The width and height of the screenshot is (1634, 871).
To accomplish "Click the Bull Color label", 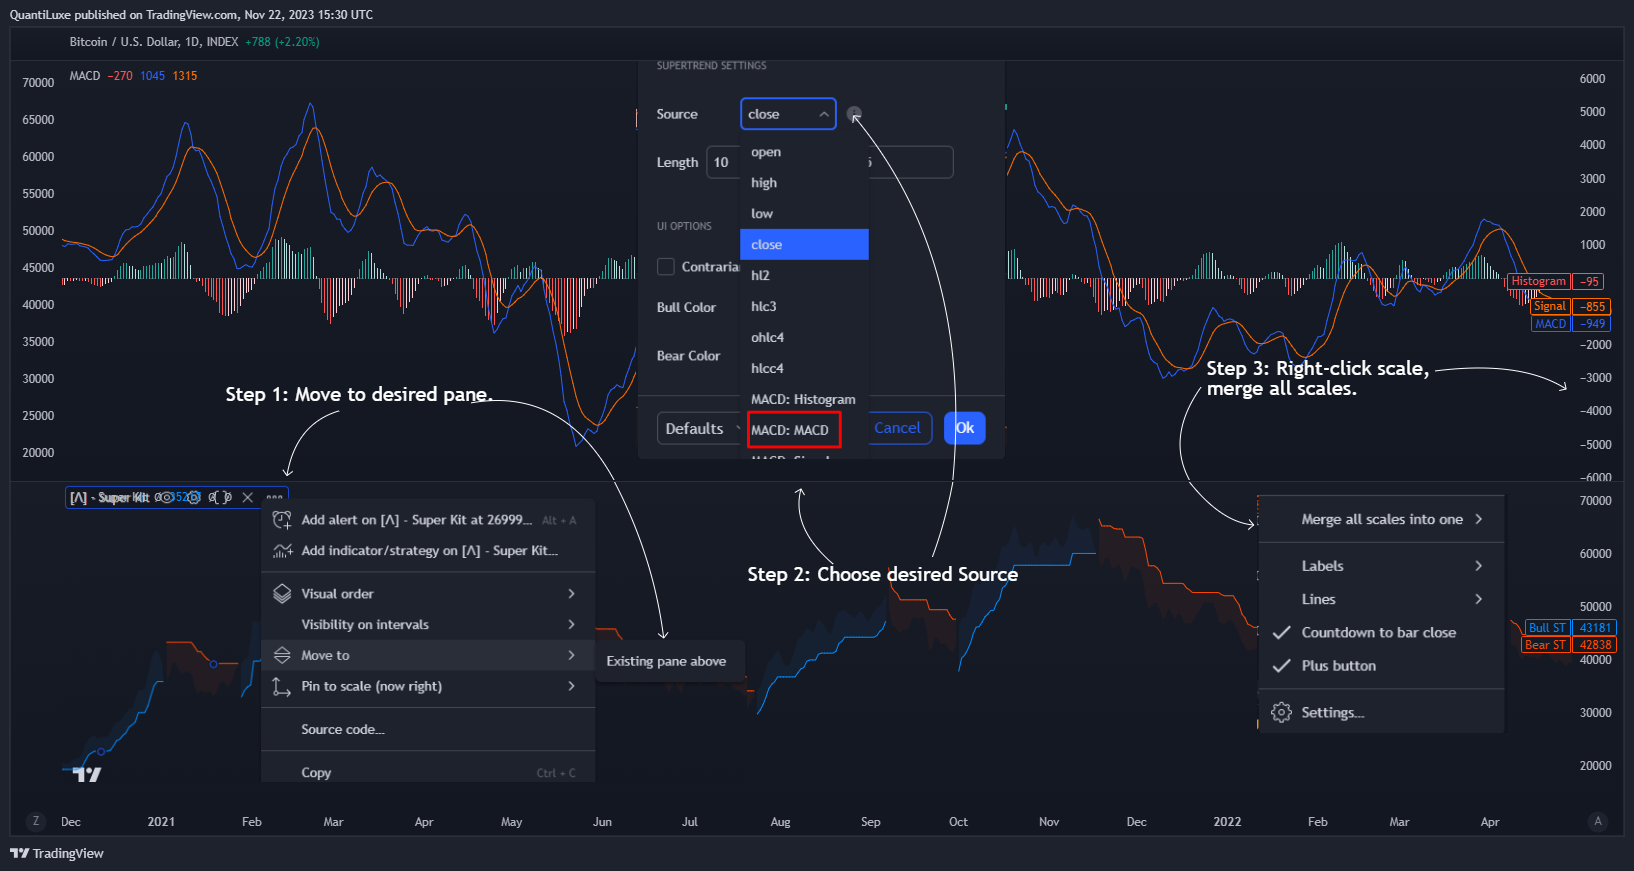I will 686,307.
